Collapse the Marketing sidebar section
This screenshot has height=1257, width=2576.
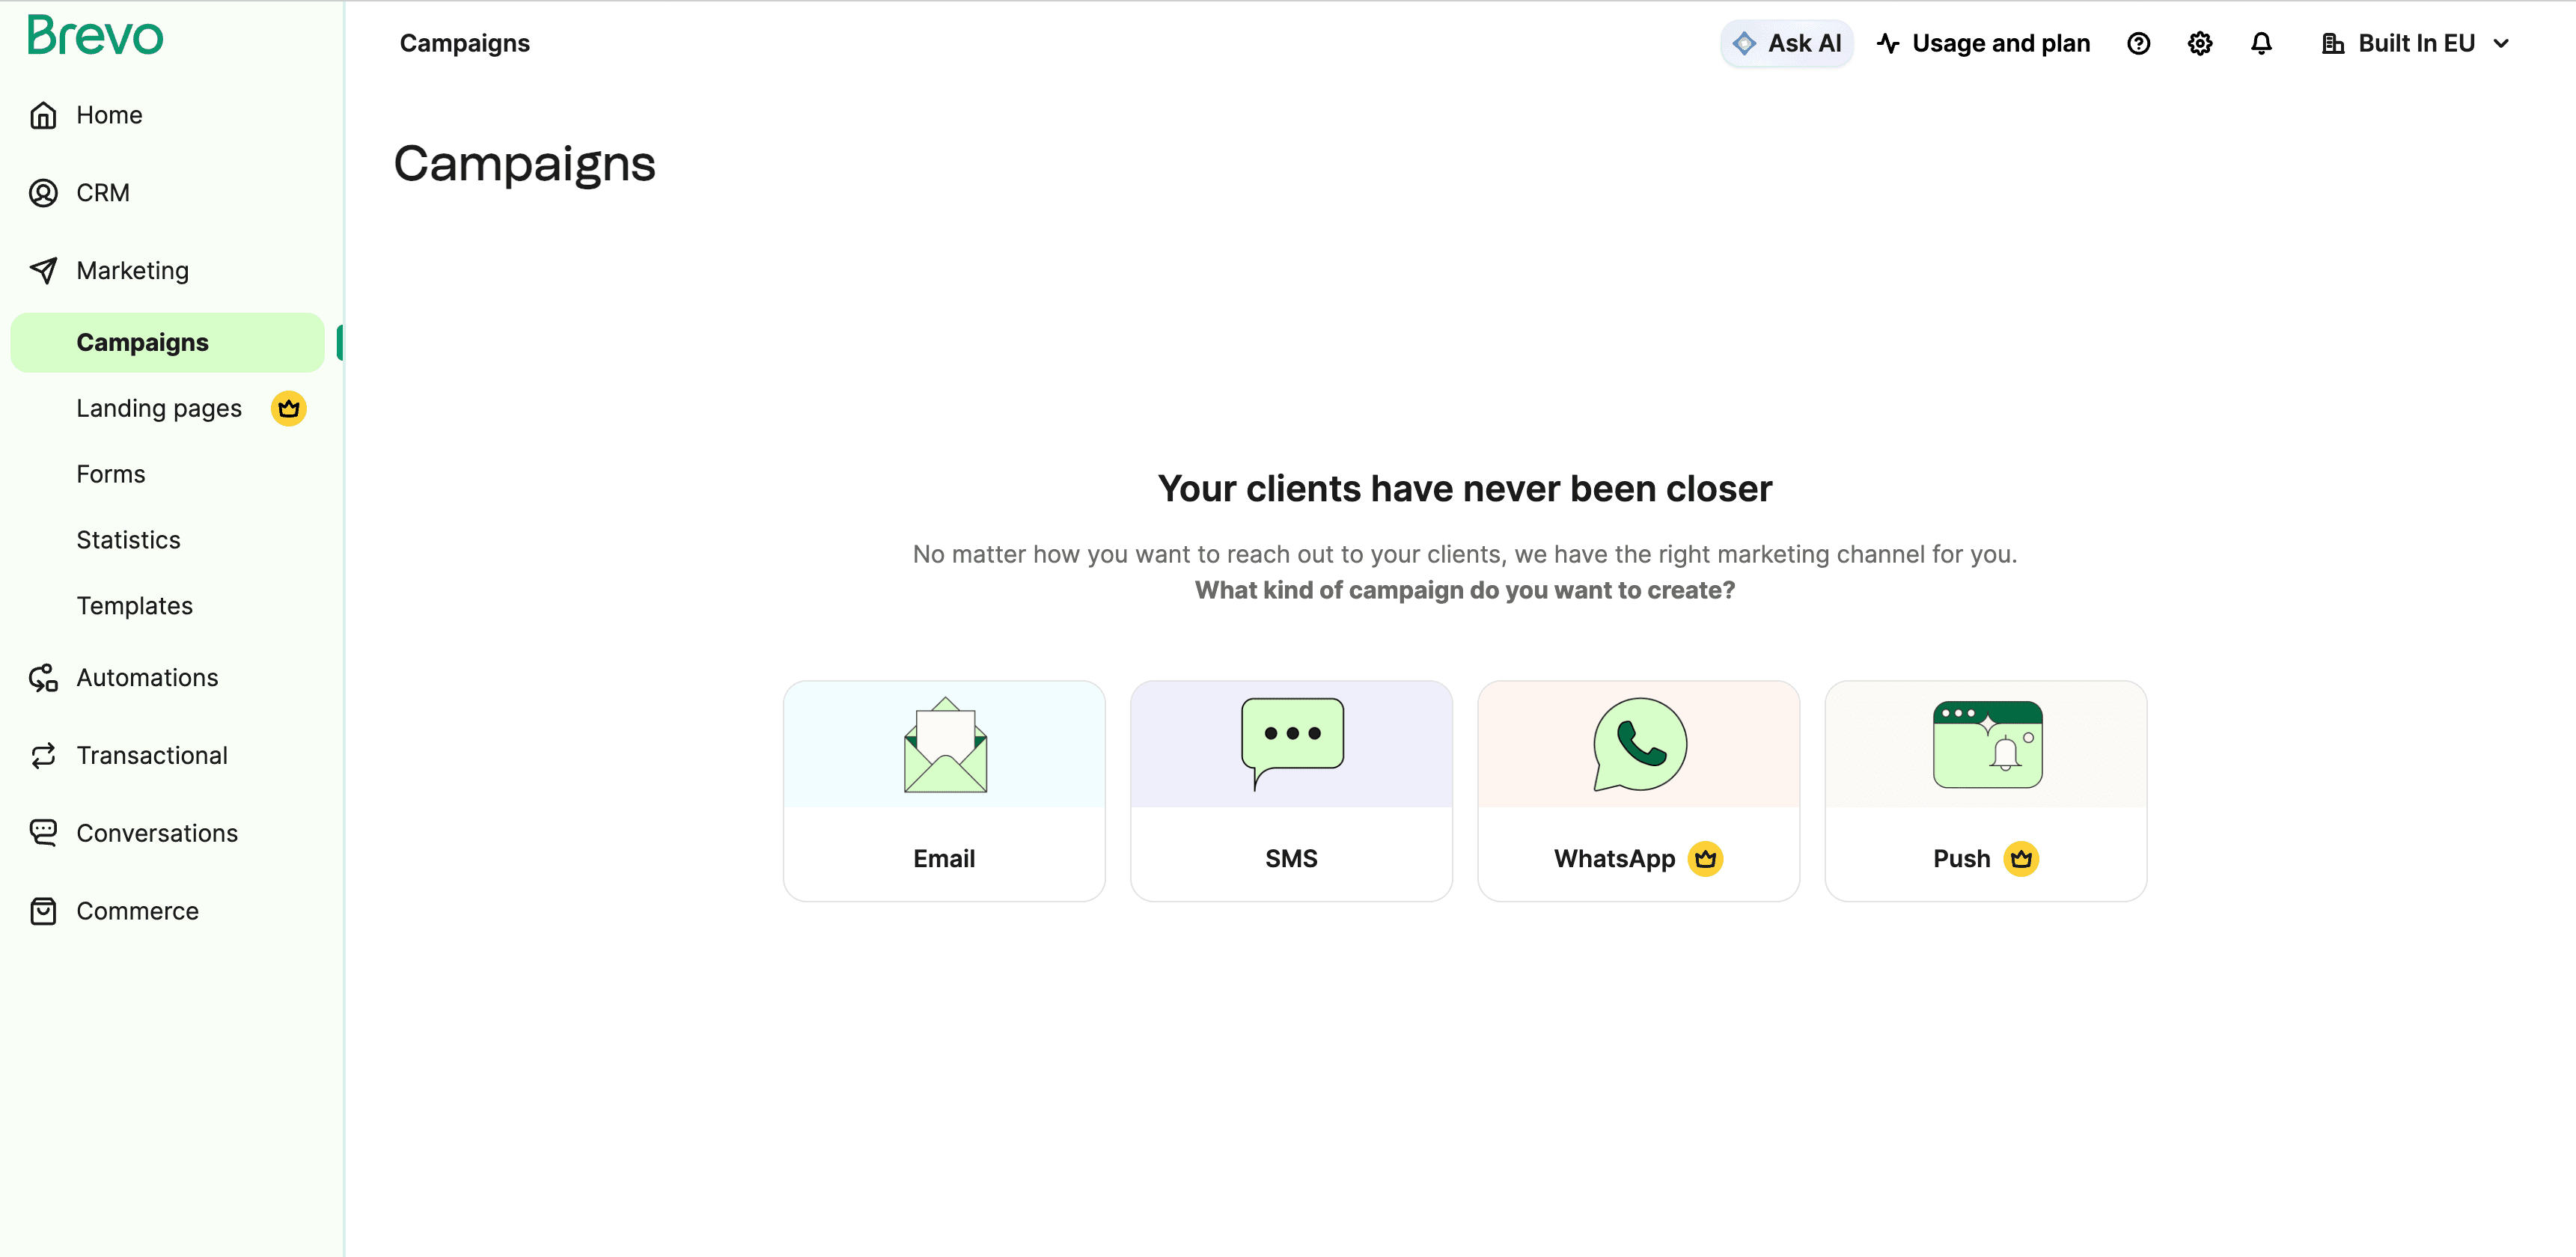132,271
